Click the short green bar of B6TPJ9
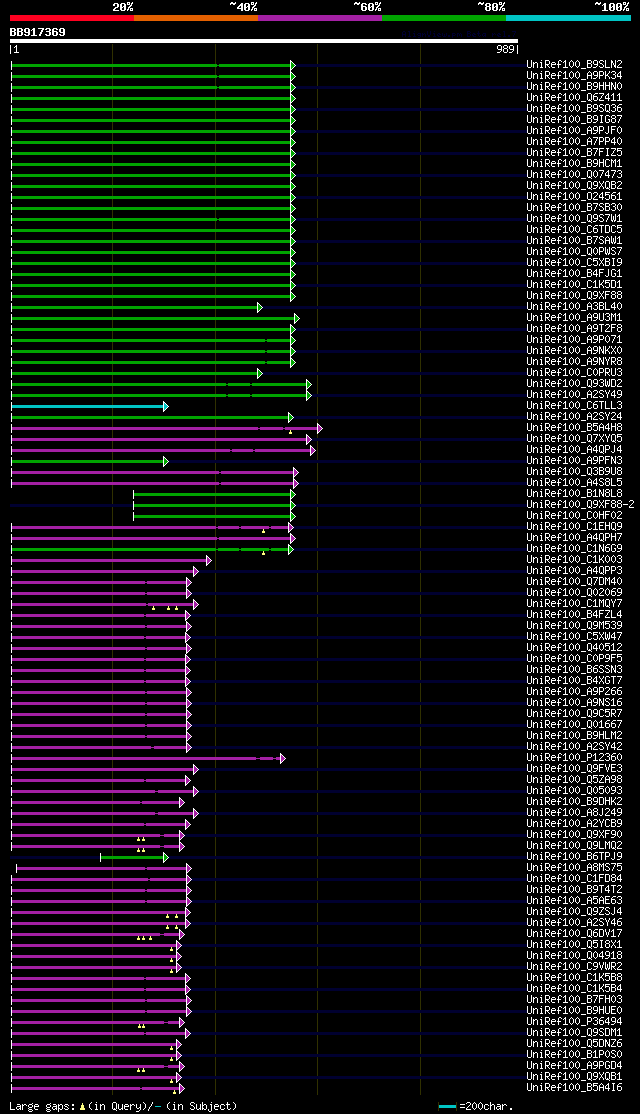This screenshot has width=640, height=1114. 134,858
